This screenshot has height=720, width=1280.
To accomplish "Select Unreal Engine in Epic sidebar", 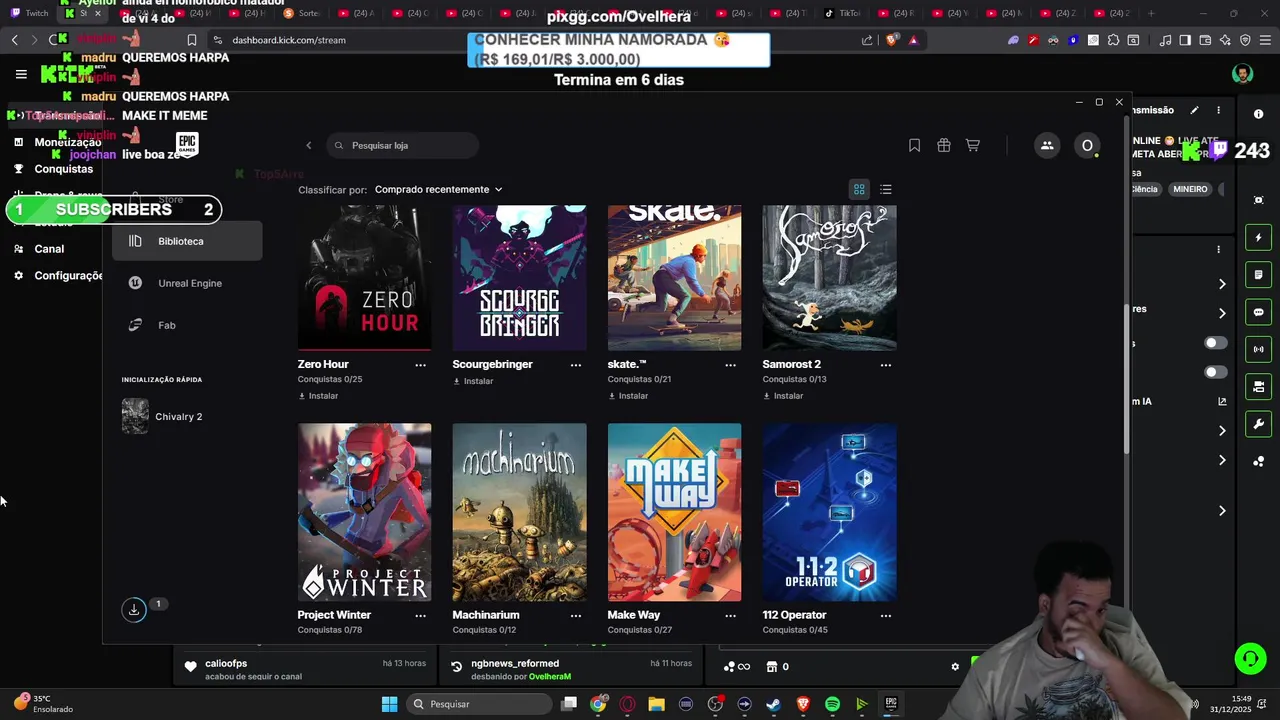I will (187, 283).
